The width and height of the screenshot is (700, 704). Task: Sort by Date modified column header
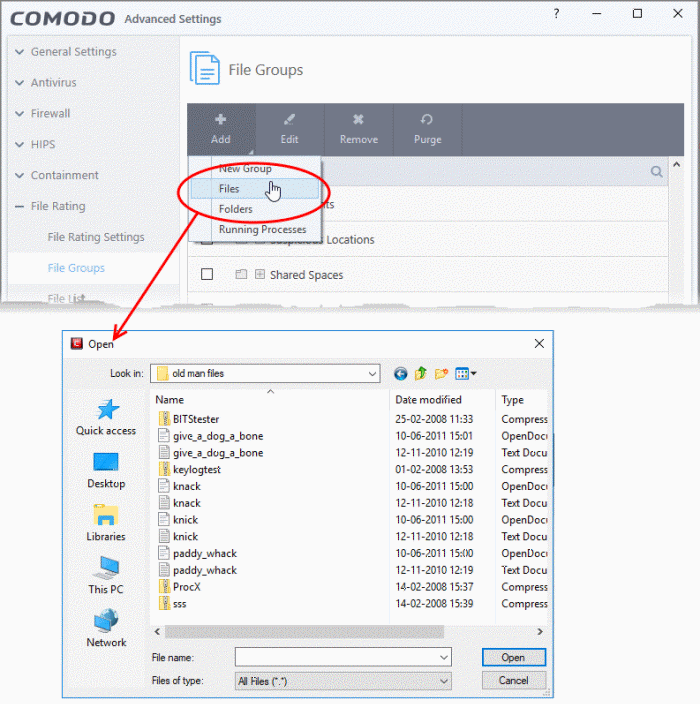click(428, 400)
